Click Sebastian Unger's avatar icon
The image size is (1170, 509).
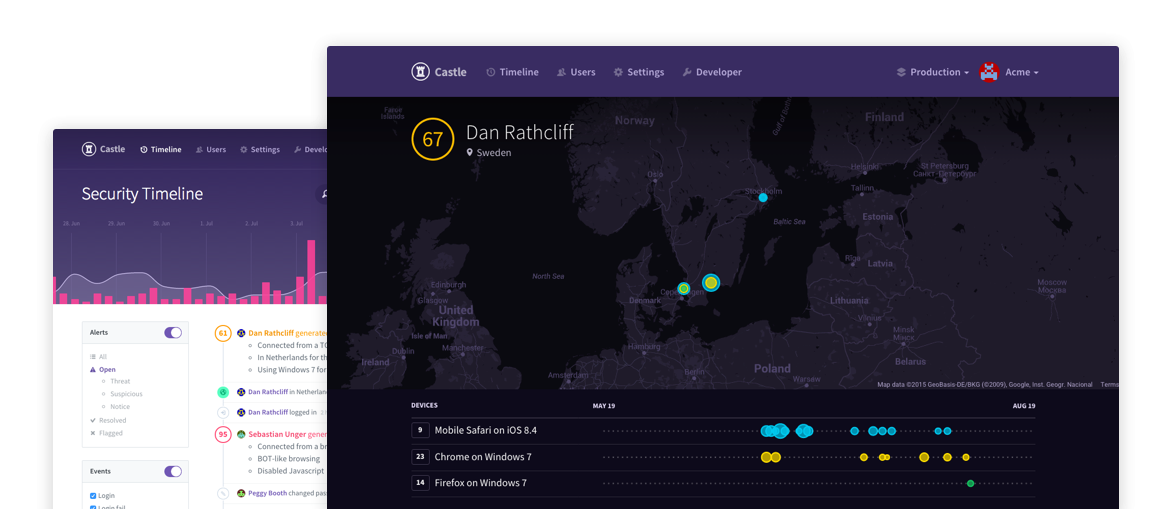pyautogui.click(x=241, y=434)
